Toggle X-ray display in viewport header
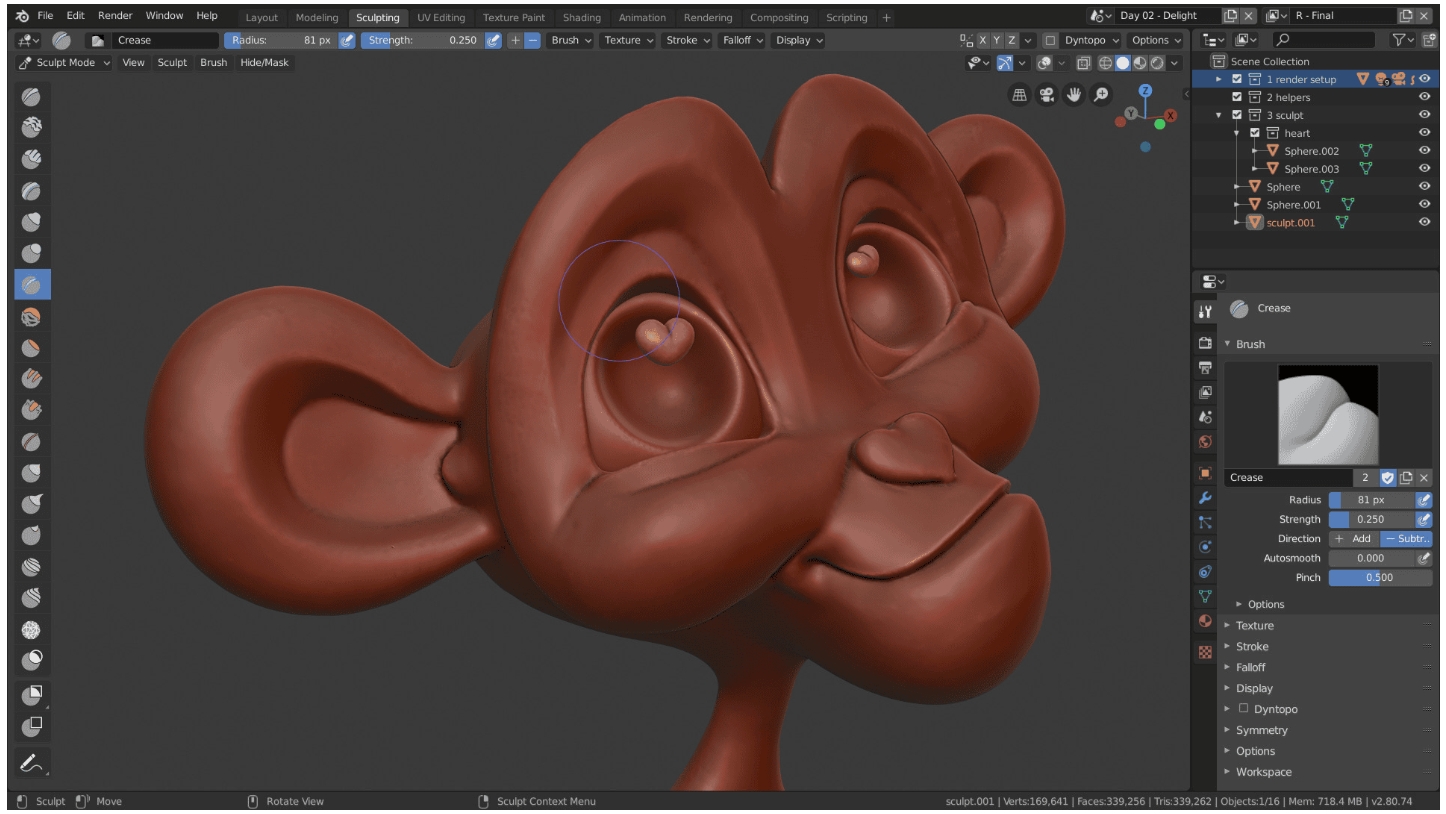1446x814 pixels. (1086, 62)
